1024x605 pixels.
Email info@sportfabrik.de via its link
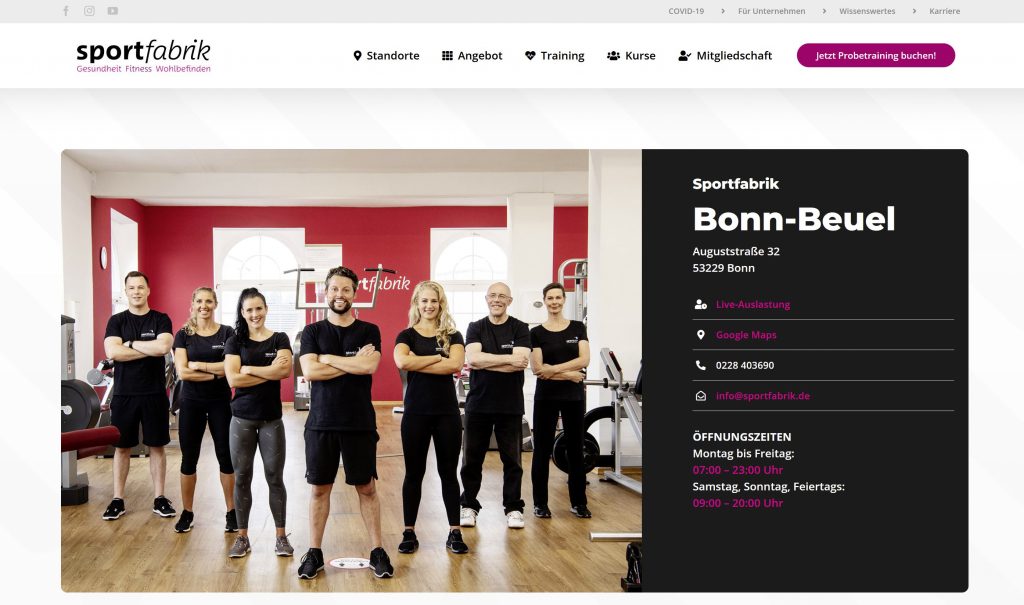pos(762,396)
